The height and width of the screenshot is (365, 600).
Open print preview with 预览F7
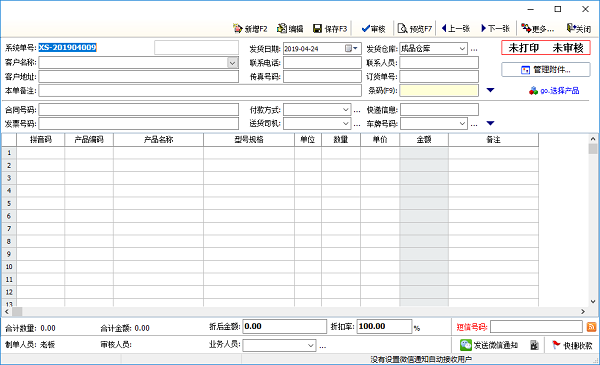[415, 29]
